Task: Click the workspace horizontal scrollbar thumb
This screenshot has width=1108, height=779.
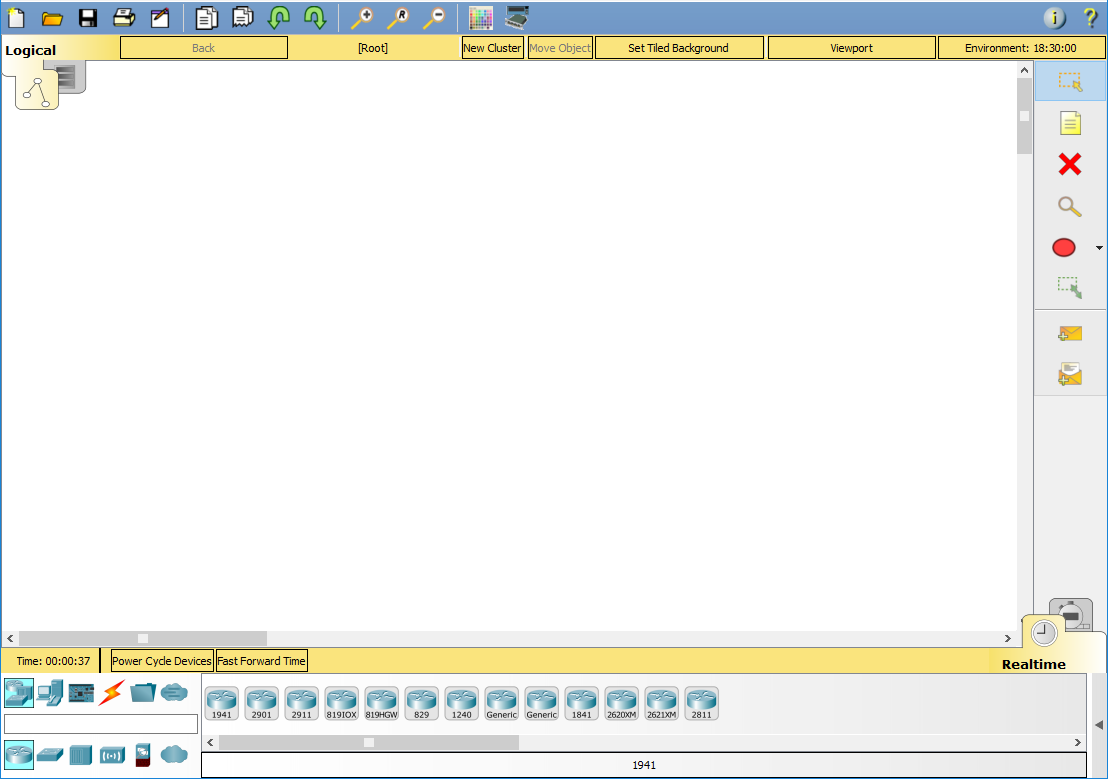Action: 143,638
